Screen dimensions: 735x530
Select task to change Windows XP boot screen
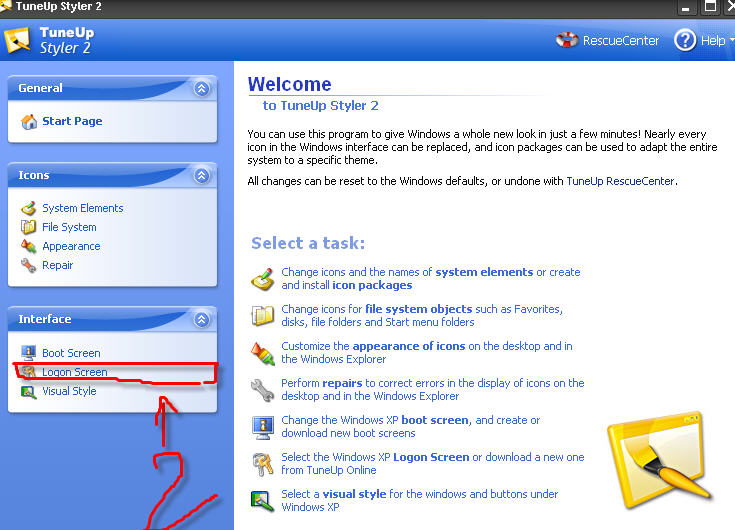pos(411,426)
